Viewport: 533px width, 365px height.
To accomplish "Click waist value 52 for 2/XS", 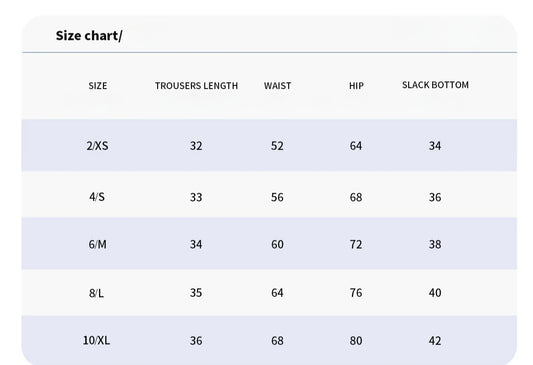I will (277, 146).
